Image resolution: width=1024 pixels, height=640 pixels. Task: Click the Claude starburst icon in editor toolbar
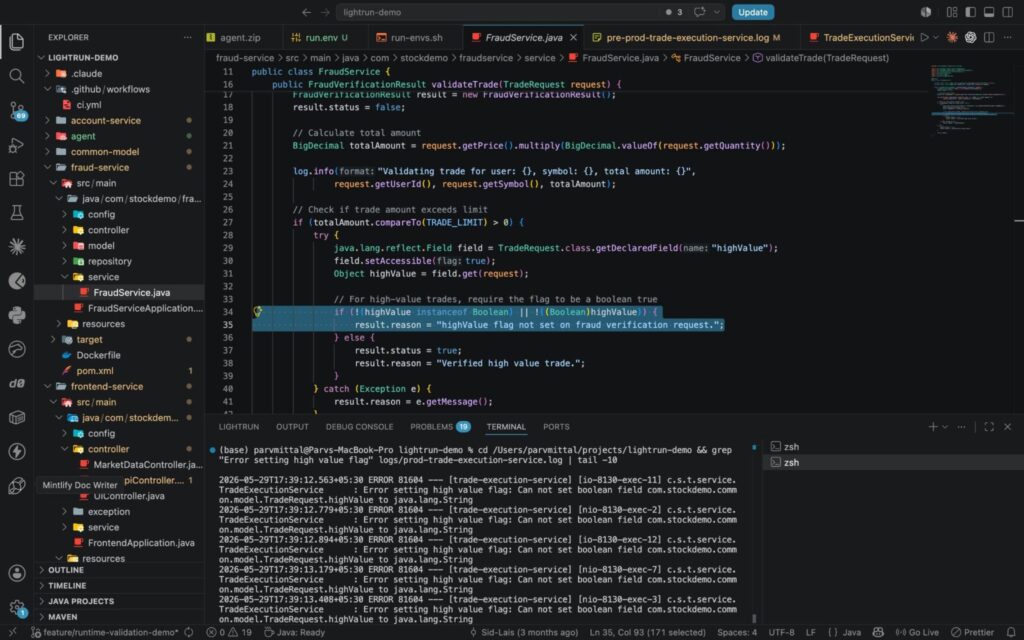(x=952, y=37)
